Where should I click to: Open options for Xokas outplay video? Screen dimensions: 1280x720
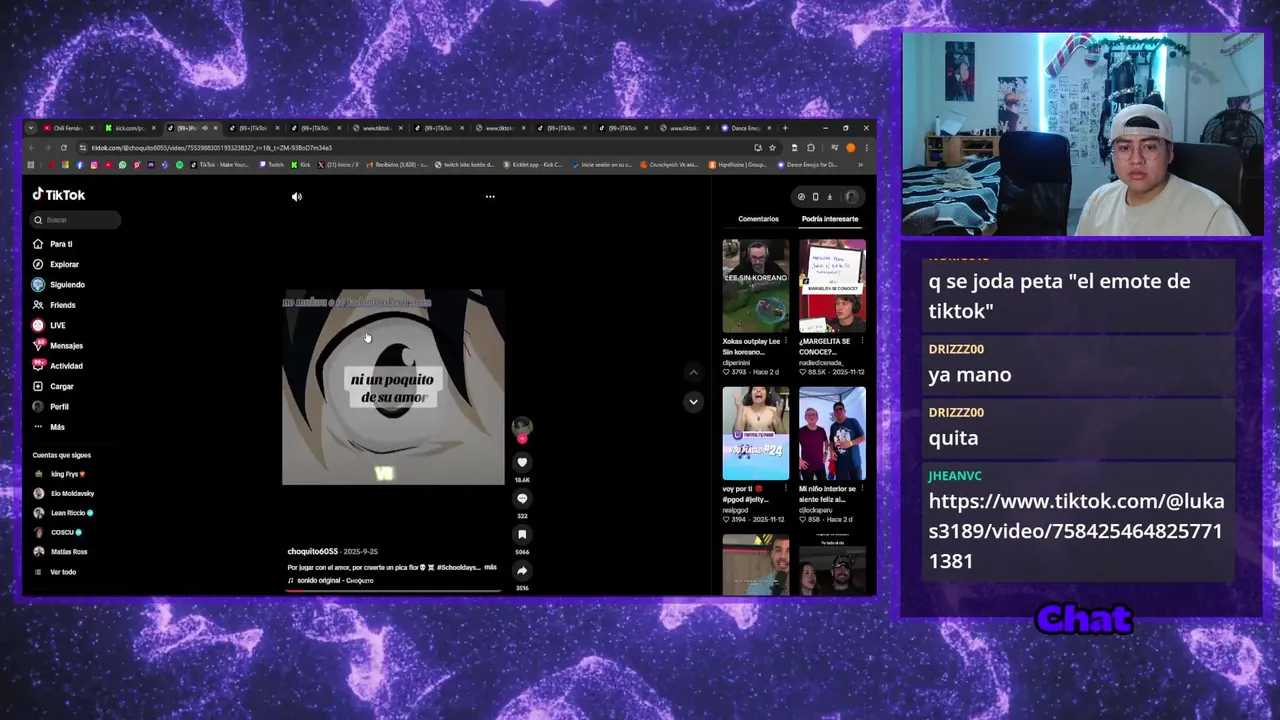pyautogui.click(x=786, y=342)
